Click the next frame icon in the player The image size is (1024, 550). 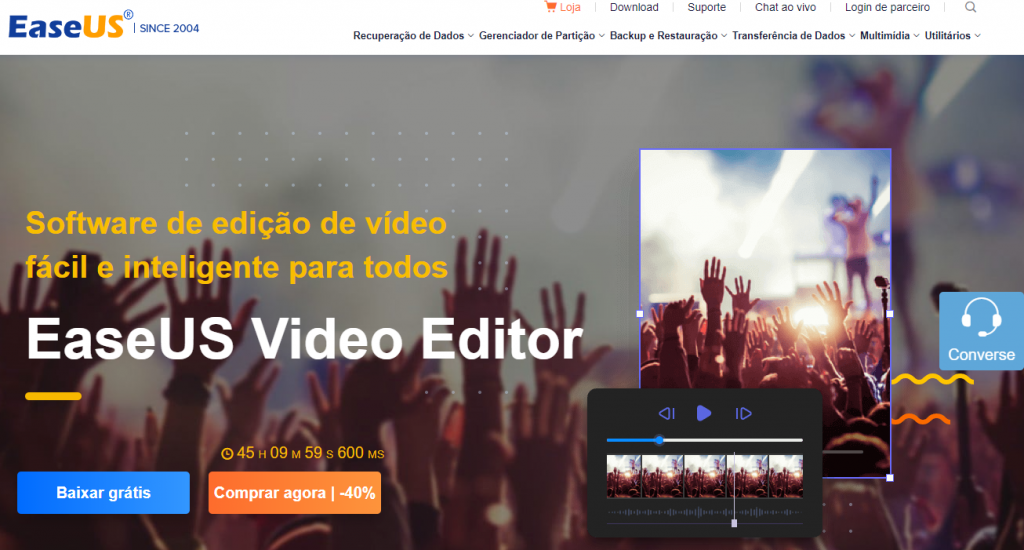coord(743,413)
